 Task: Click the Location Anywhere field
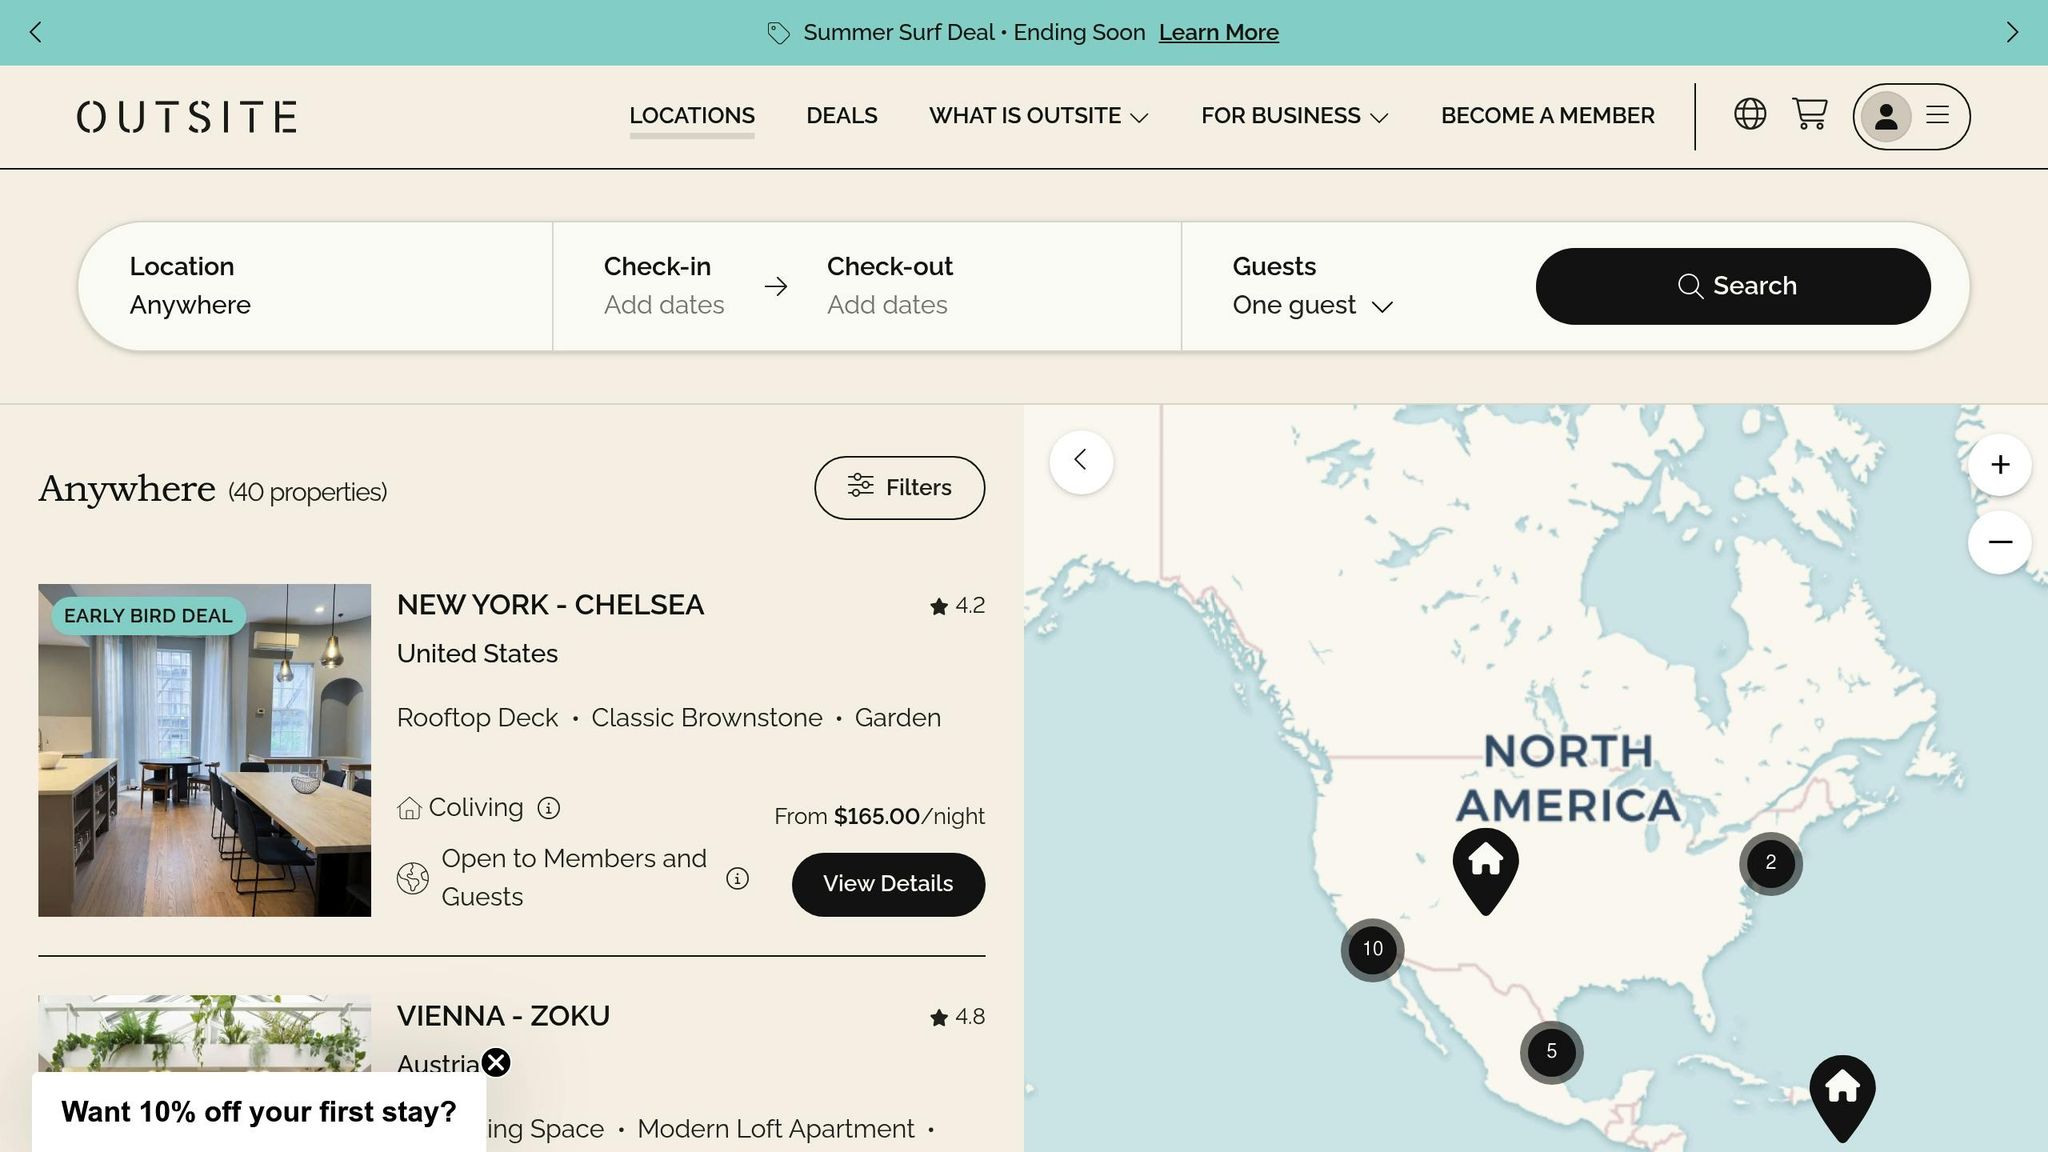[x=315, y=286]
